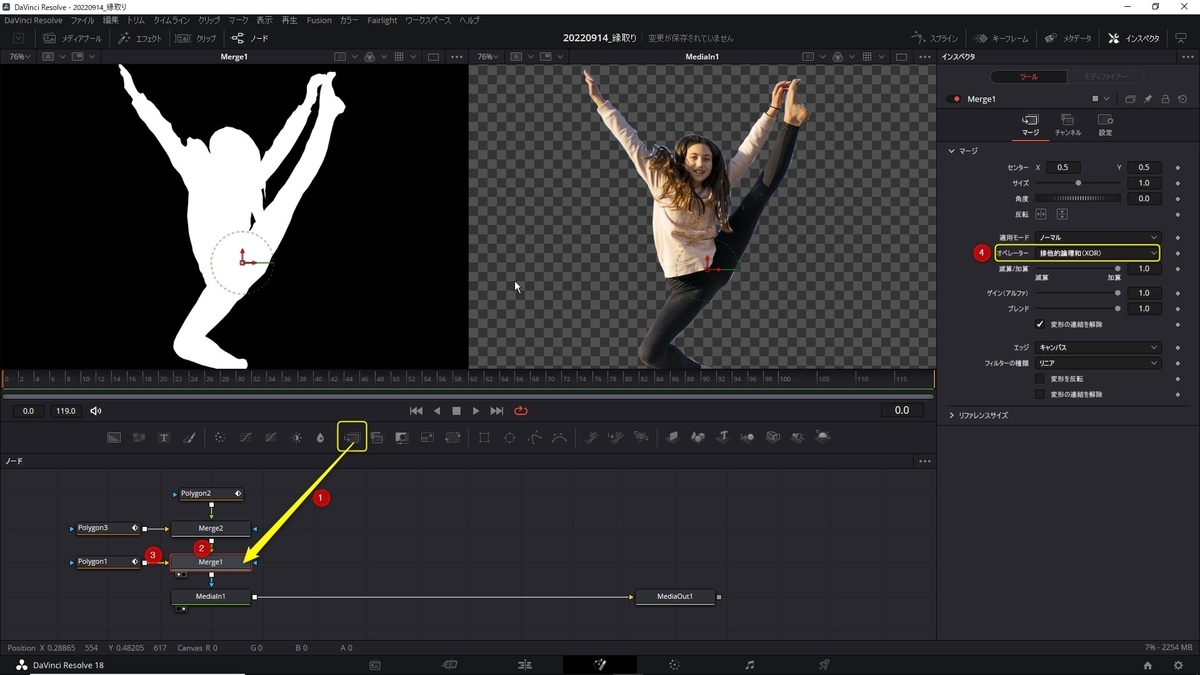Open the Cut page icon
Screen dimensions: 1200x675
(450, 664)
